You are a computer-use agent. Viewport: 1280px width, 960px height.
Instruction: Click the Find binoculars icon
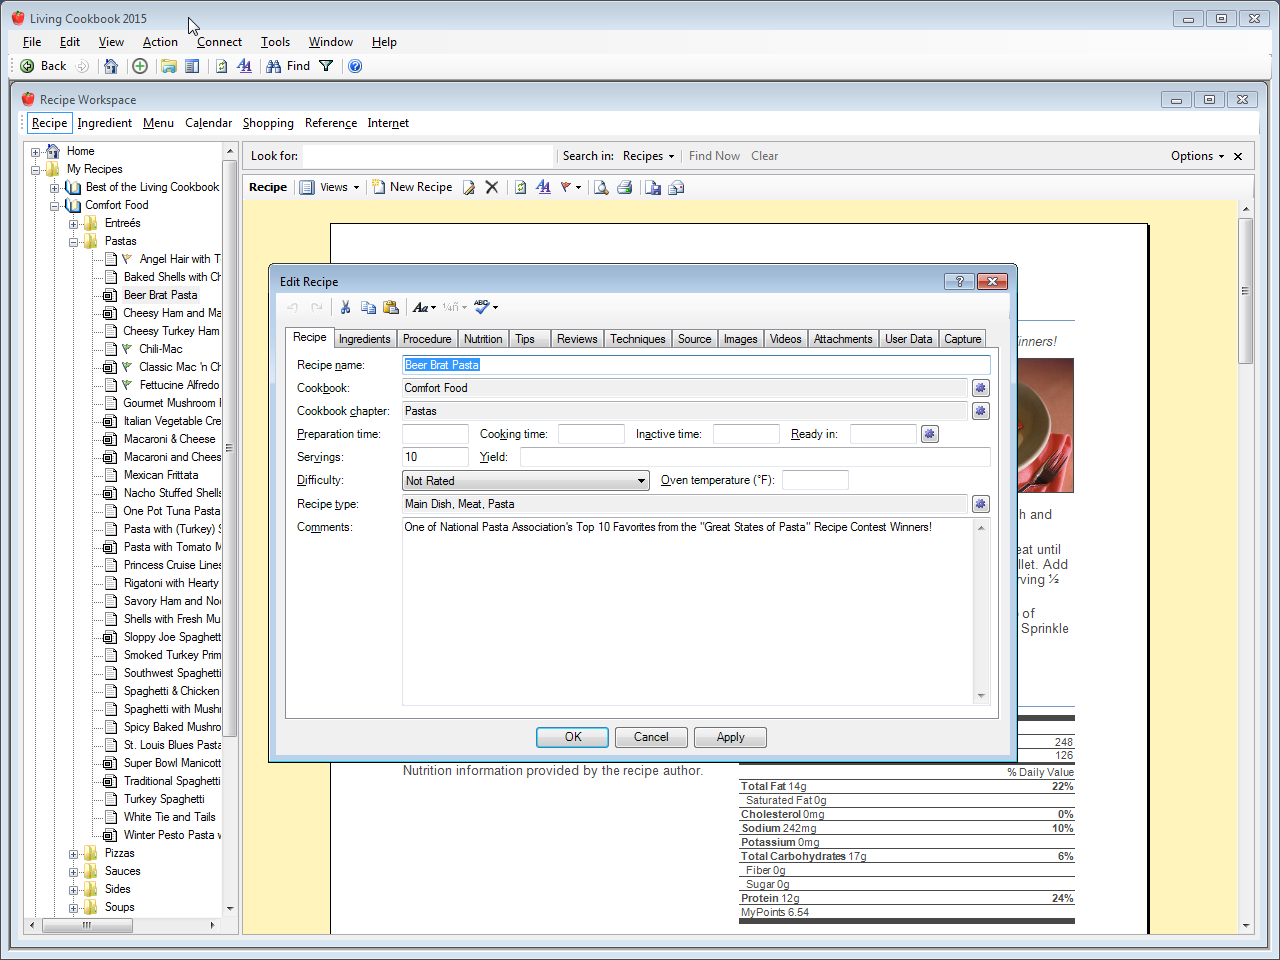[x=273, y=66]
